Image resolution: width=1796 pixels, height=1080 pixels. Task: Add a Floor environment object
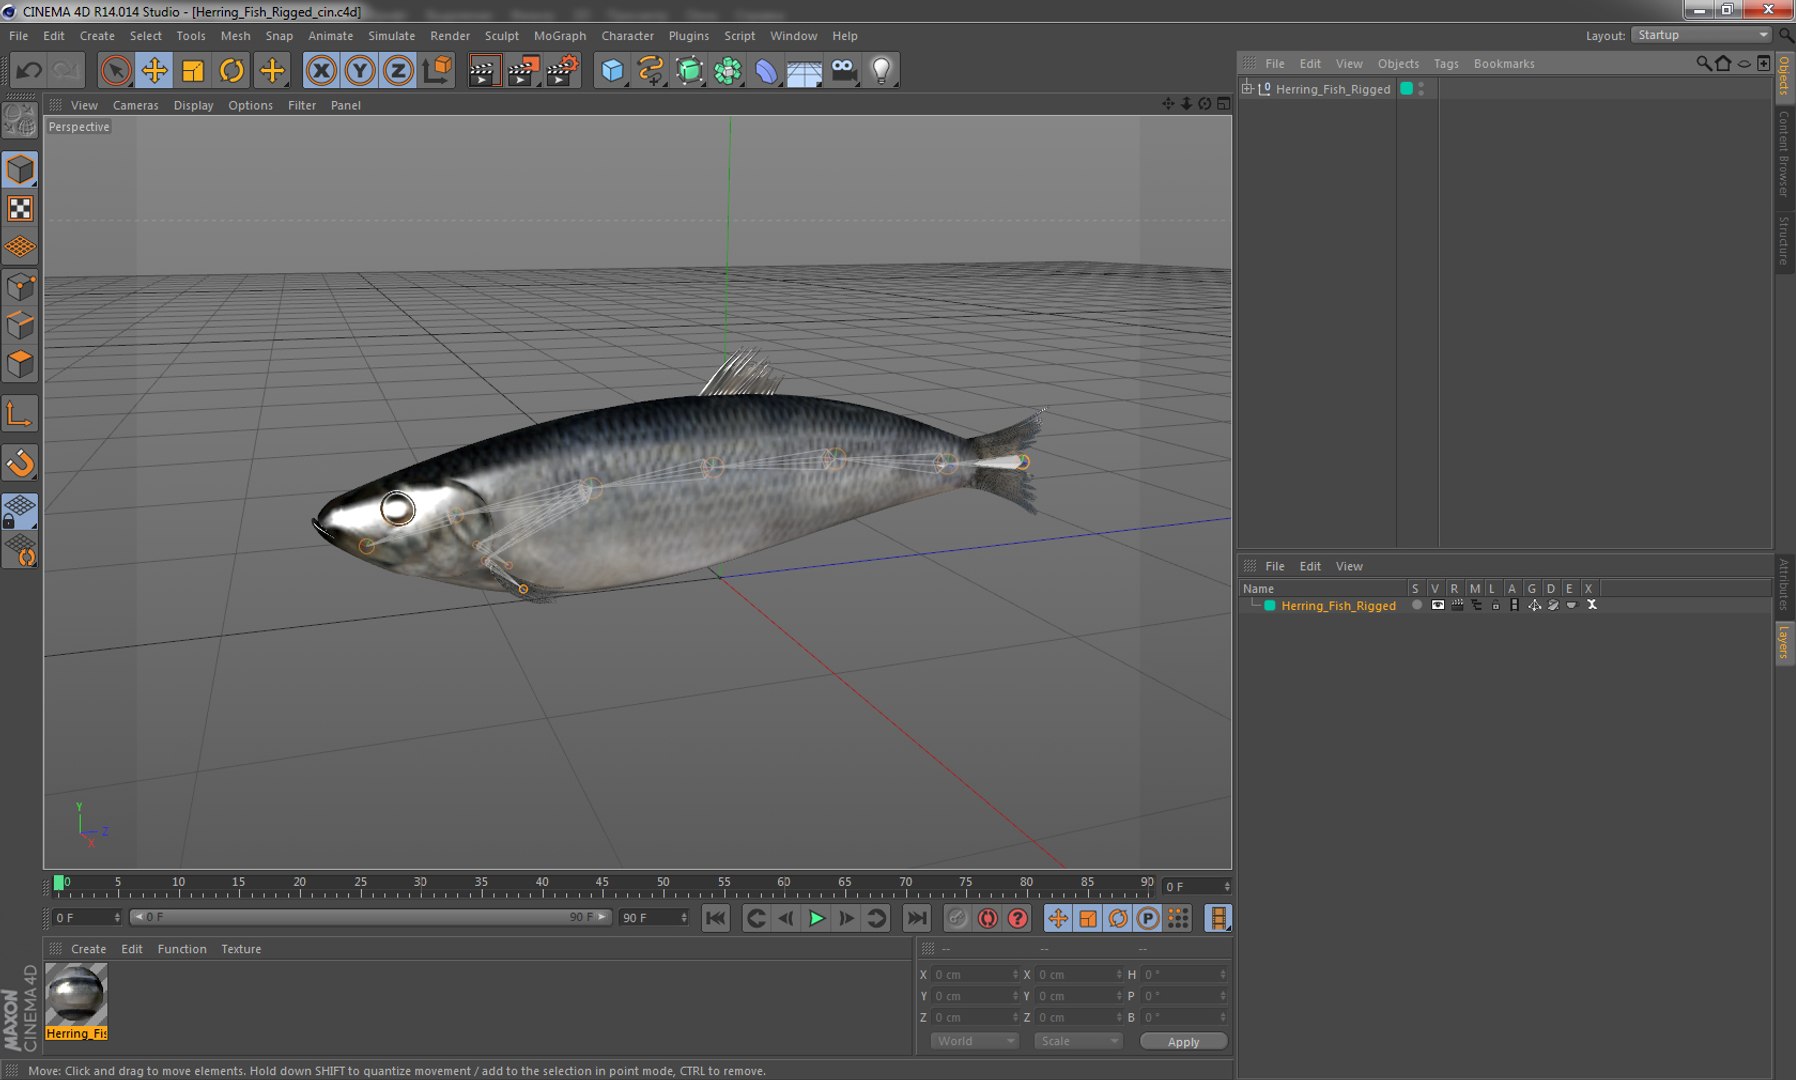point(804,70)
